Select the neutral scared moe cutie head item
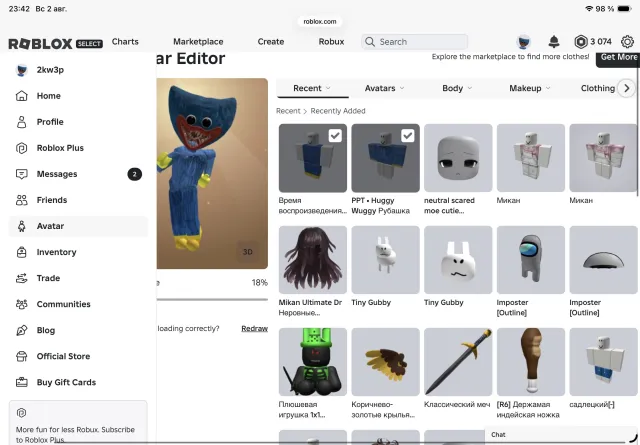Viewport: 640px width, 445px height. click(x=458, y=158)
